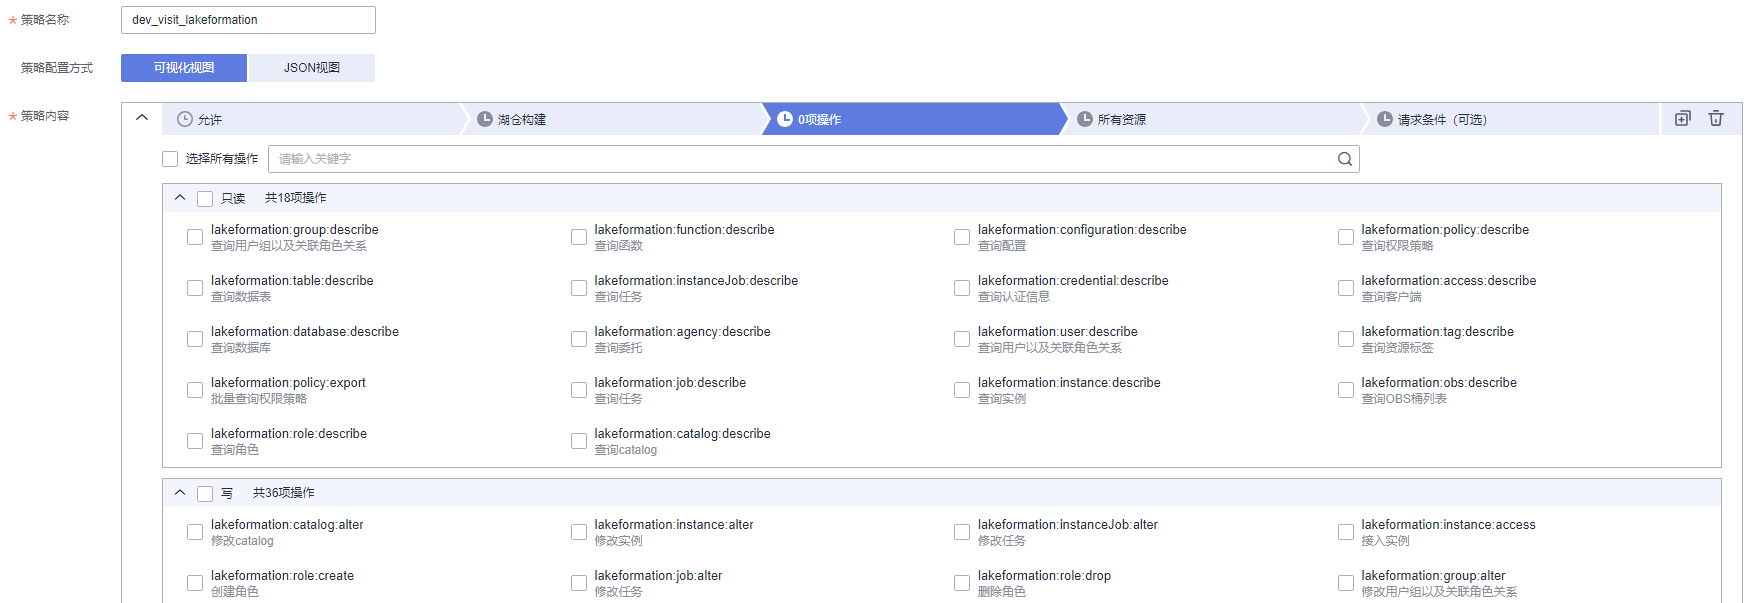This screenshot has width=1755, height=603.
Task: Switch to JSON视图 tab
Action: tap(311, 68)
